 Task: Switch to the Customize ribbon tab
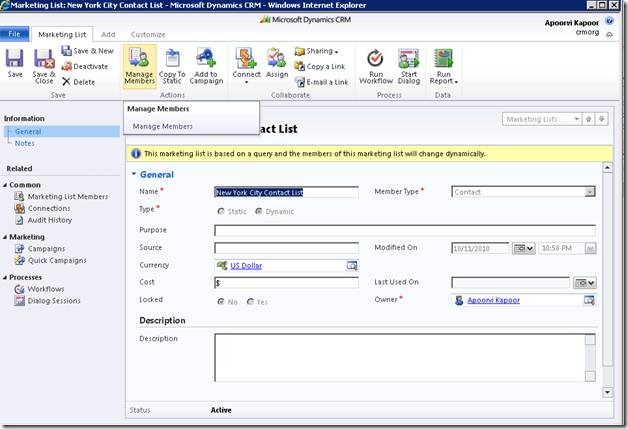click(148, 34)
